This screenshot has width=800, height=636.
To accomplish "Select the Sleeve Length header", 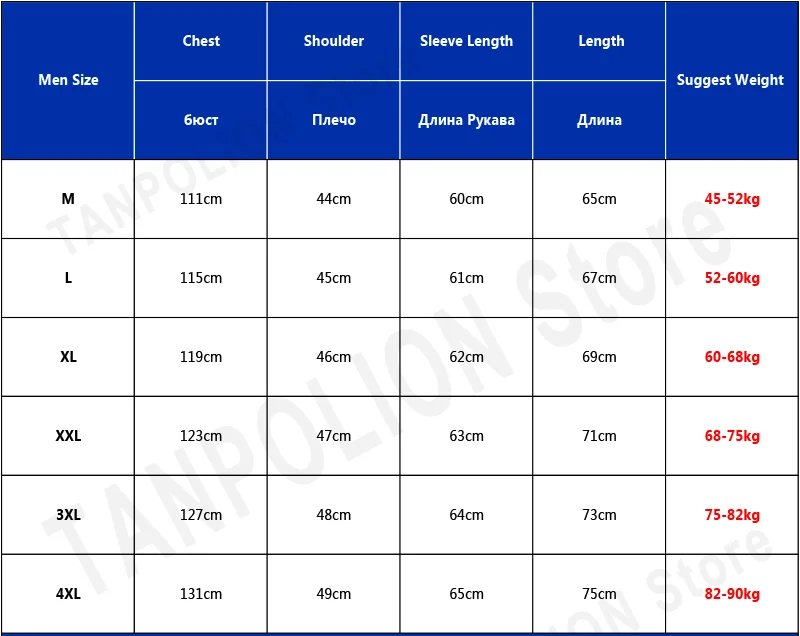I will (x=466, y=41).
